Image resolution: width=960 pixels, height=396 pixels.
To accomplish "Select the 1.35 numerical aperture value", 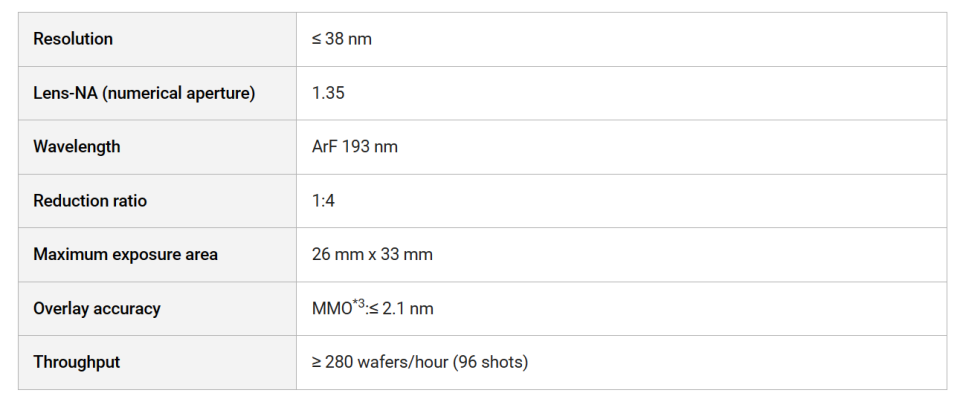I will [328, 93].
